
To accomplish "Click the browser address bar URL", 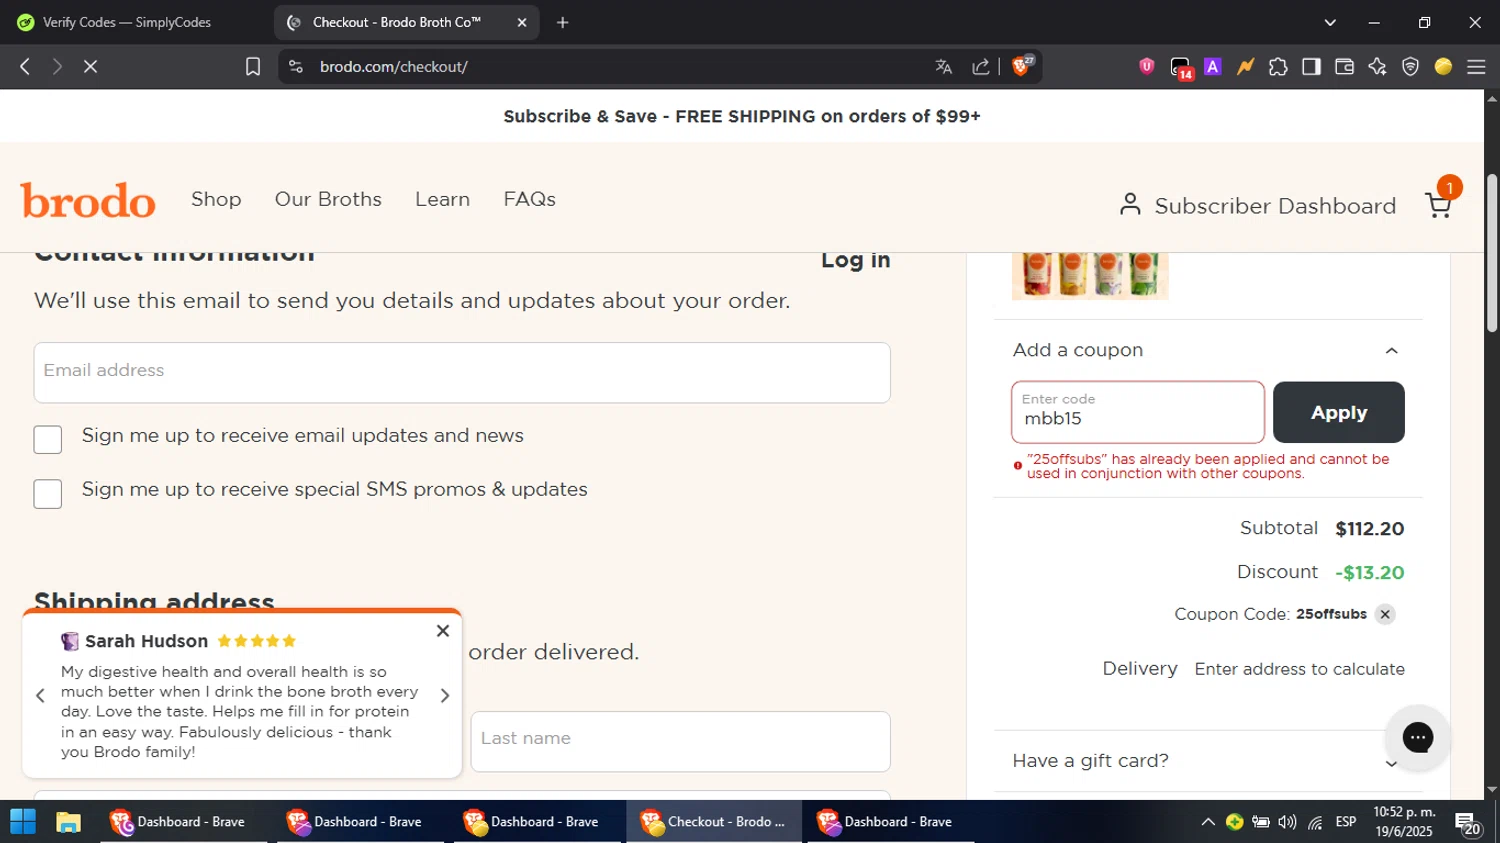I will point(394,66).
